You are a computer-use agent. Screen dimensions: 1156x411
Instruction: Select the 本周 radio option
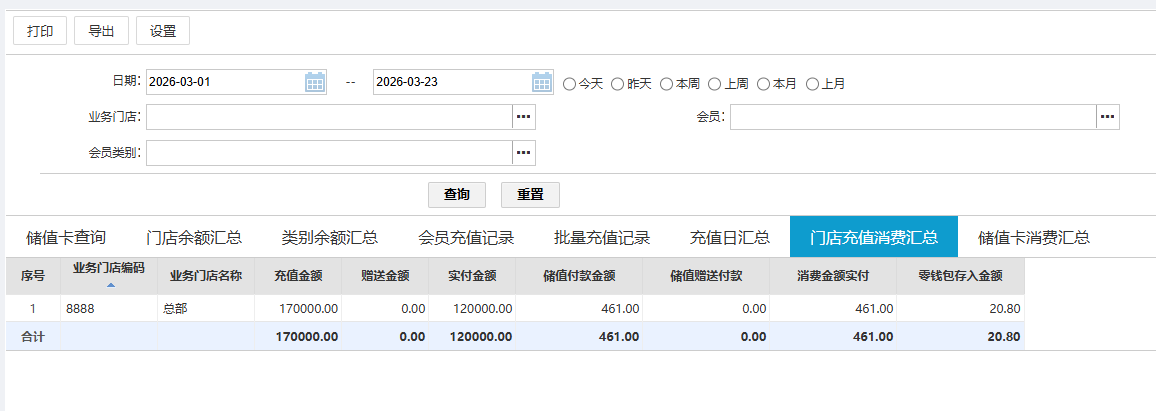point(666,84)
